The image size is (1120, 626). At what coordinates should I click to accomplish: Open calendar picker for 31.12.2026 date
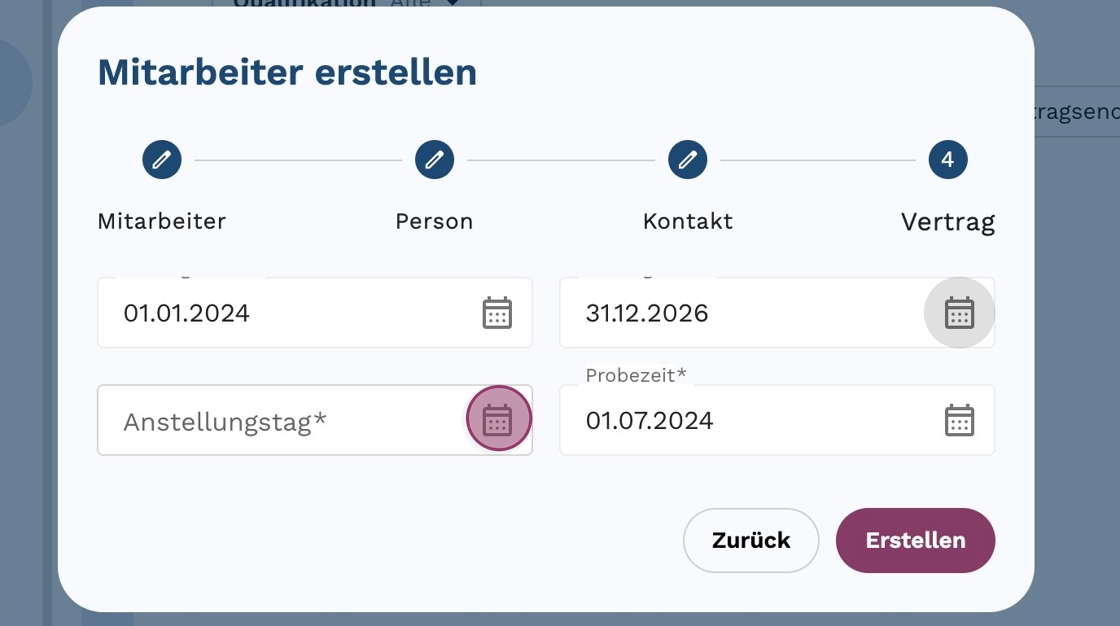point(959,313)
